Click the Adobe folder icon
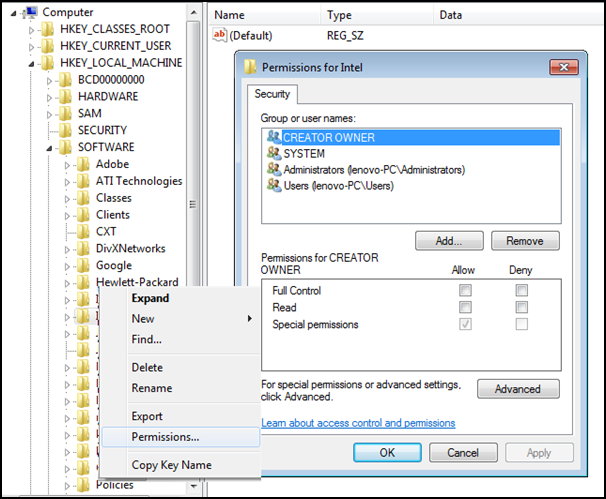The width and height of the screenshot is (606, 499). pyautogui.click(x=84, y=164)
